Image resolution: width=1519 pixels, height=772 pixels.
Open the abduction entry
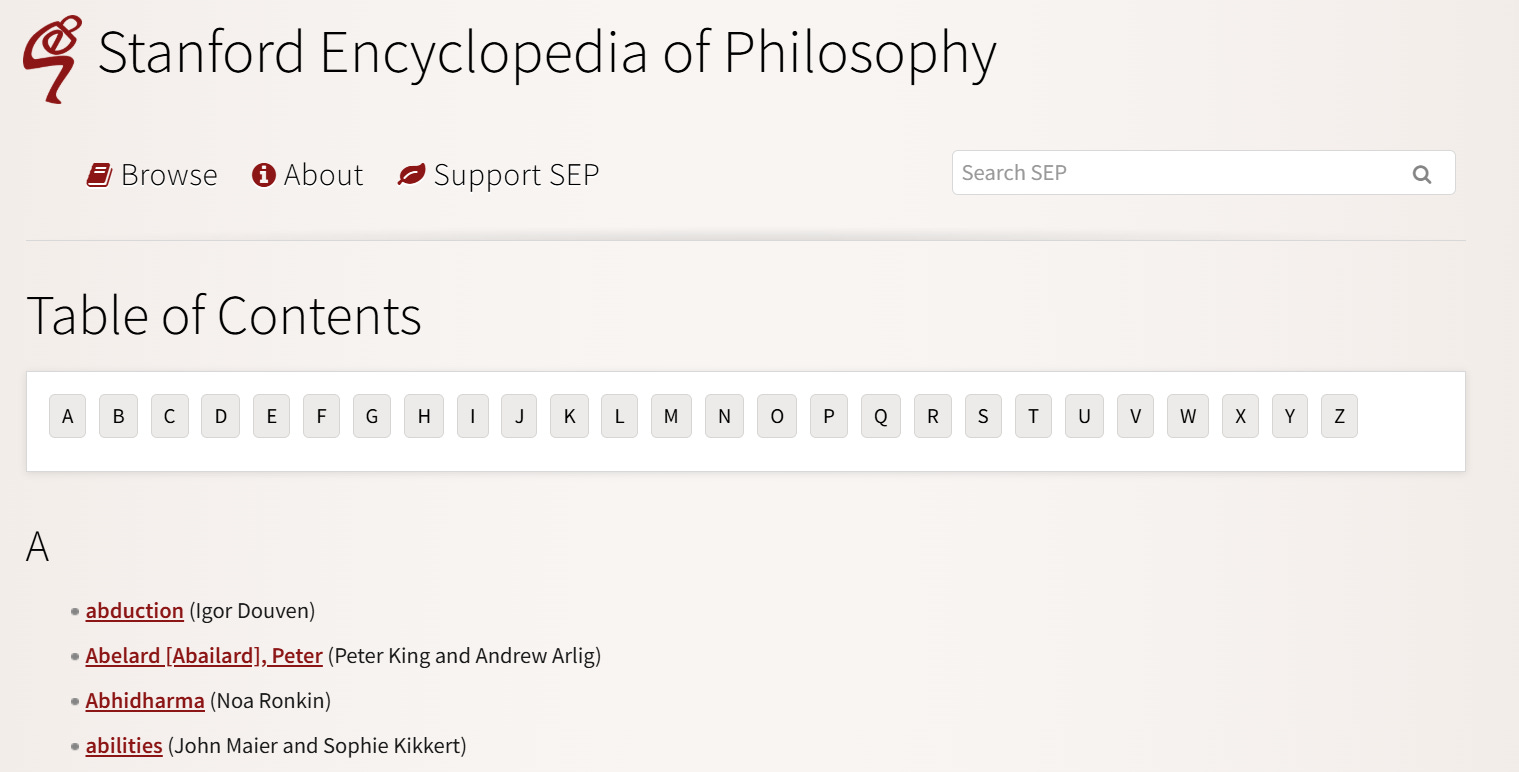(135, 610)
